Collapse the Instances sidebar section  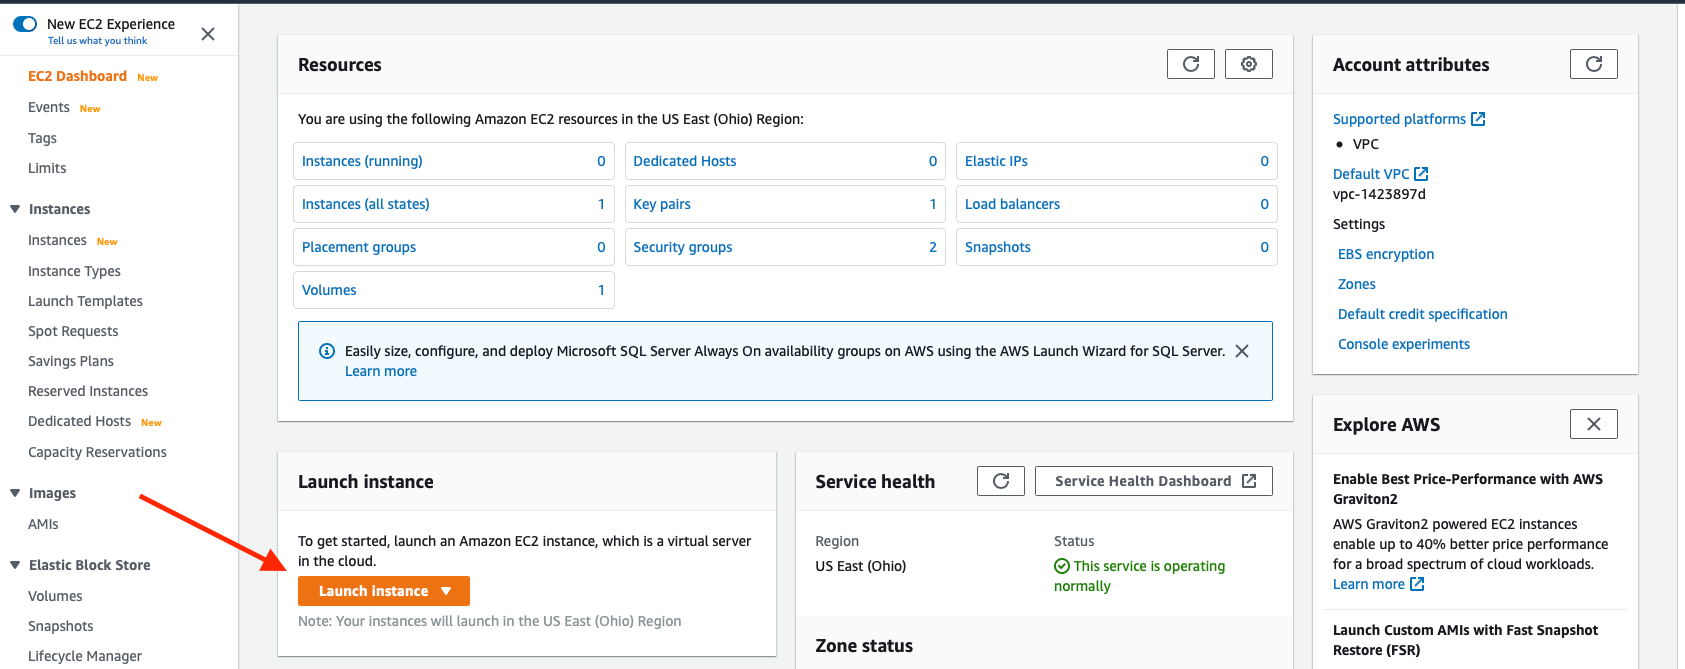[x=15, y=209]
